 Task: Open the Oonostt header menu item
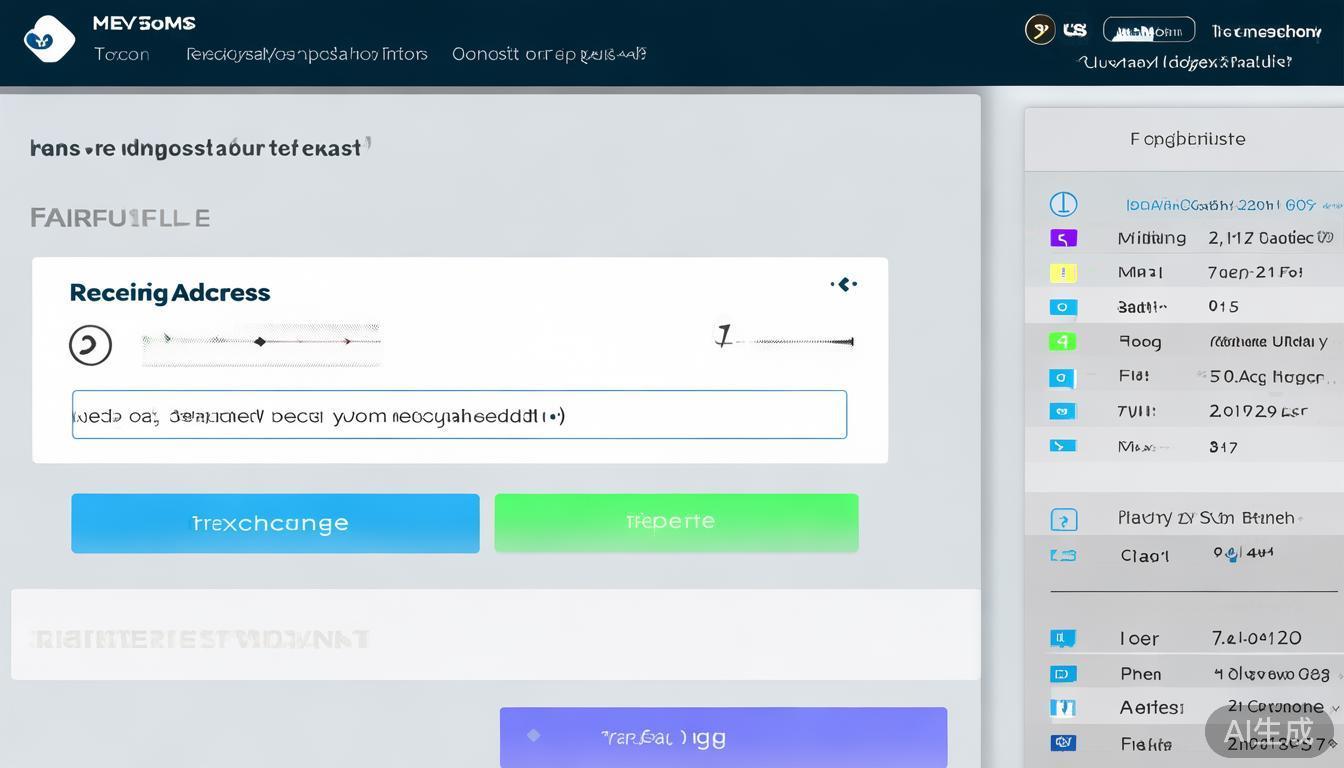[548, 54]
